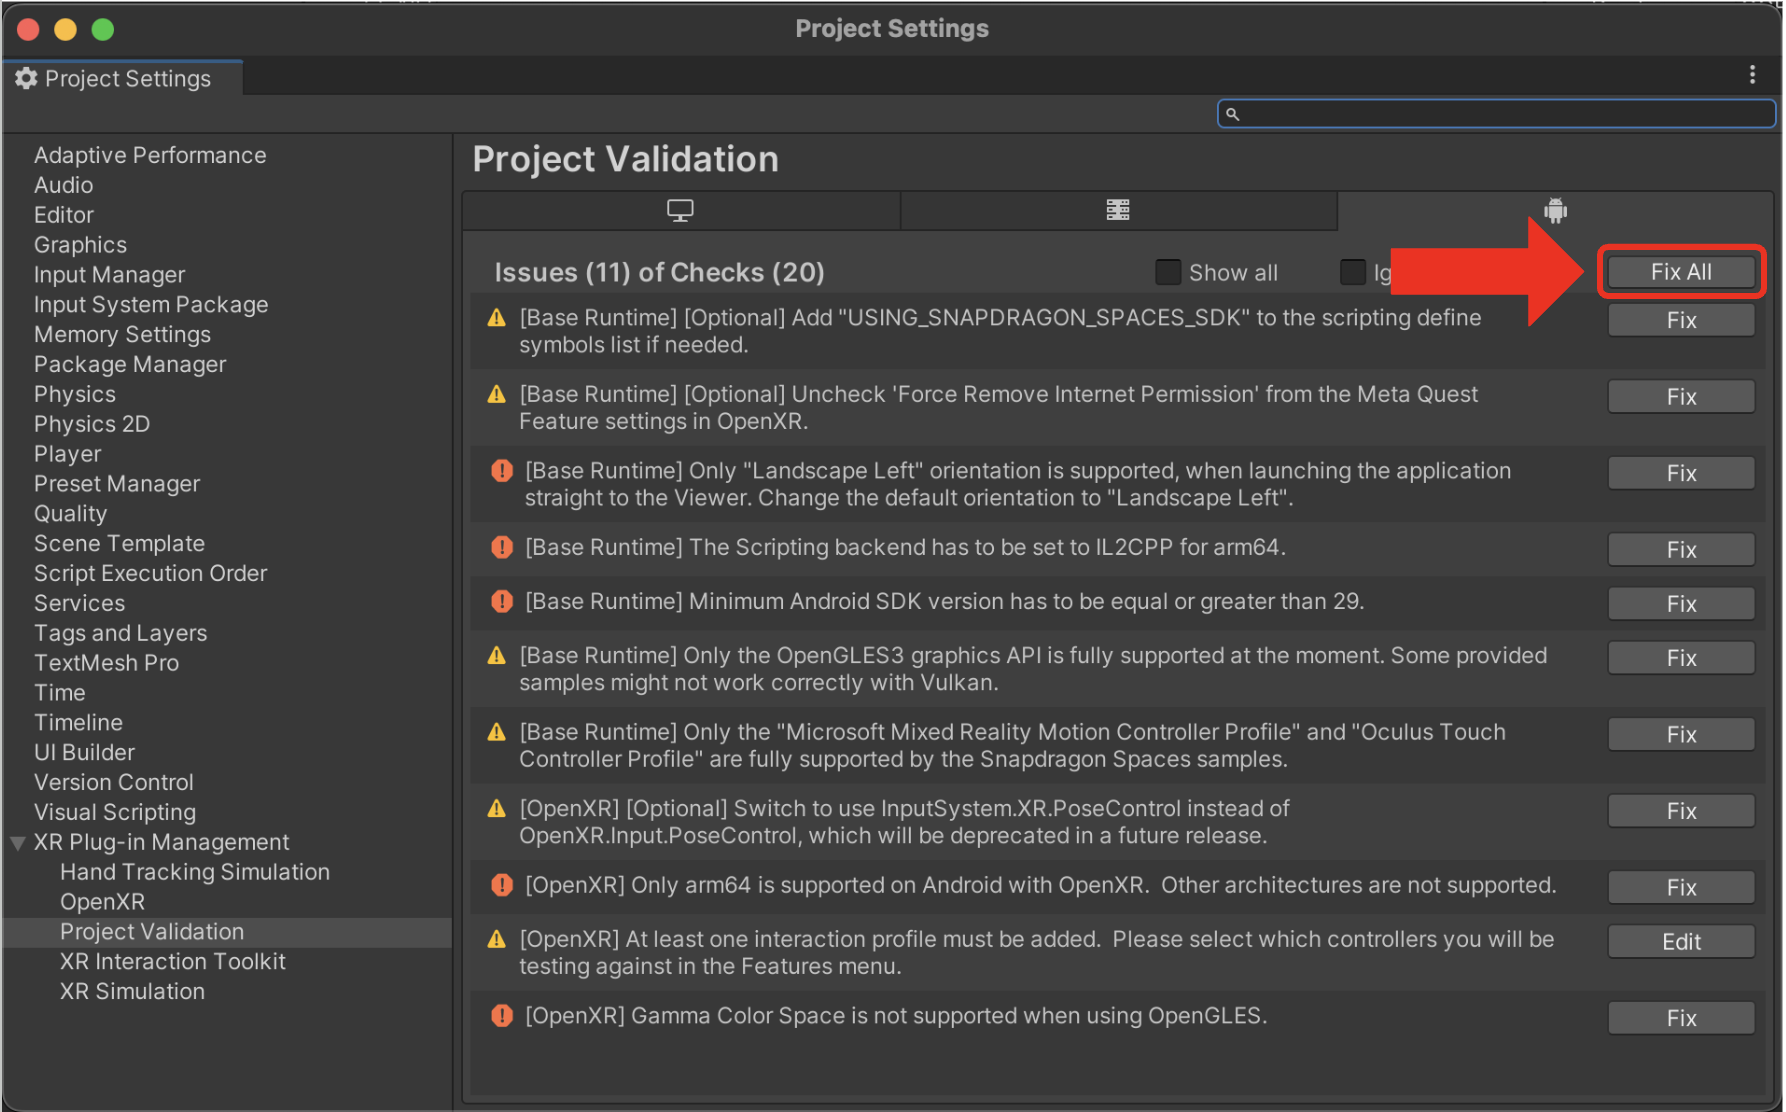Click error icon for Landscape Left issue
Image resolution: width=1786 pixels, height=1112 pixels.
click(x=502, y=471)
